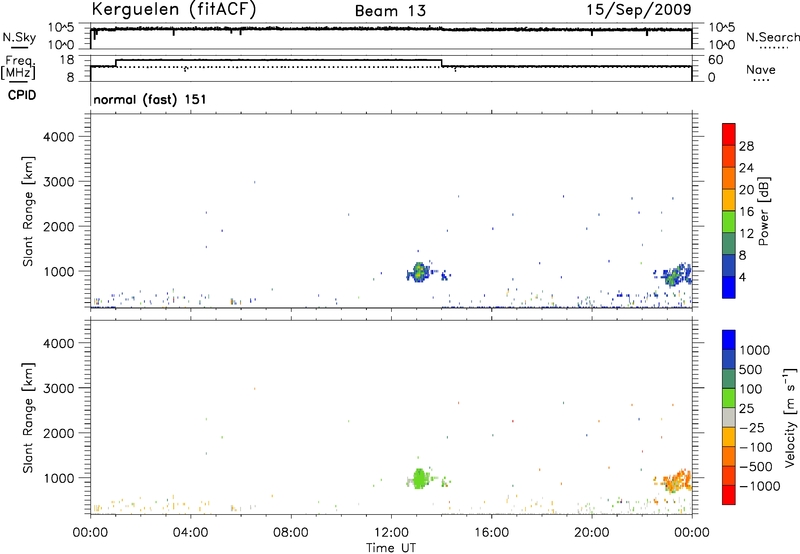This screenshot has height=554, width=800.
Task: Select 'Slant Range [km]' label of power panel
Action: click(x=28, y=211)
